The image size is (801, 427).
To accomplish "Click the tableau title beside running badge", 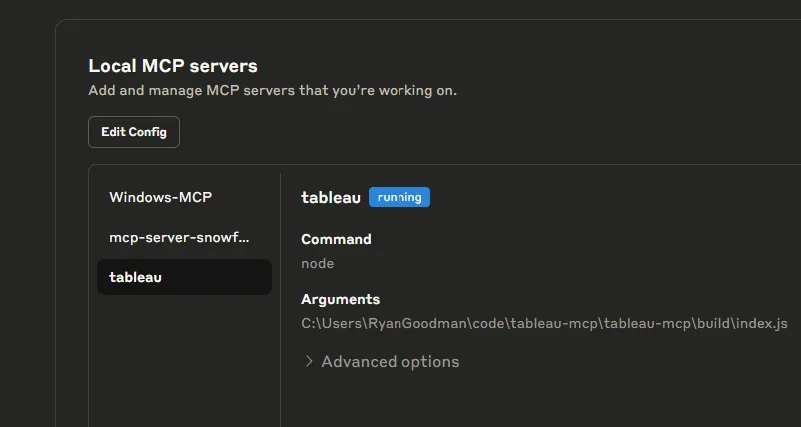I will coord(331,197).
